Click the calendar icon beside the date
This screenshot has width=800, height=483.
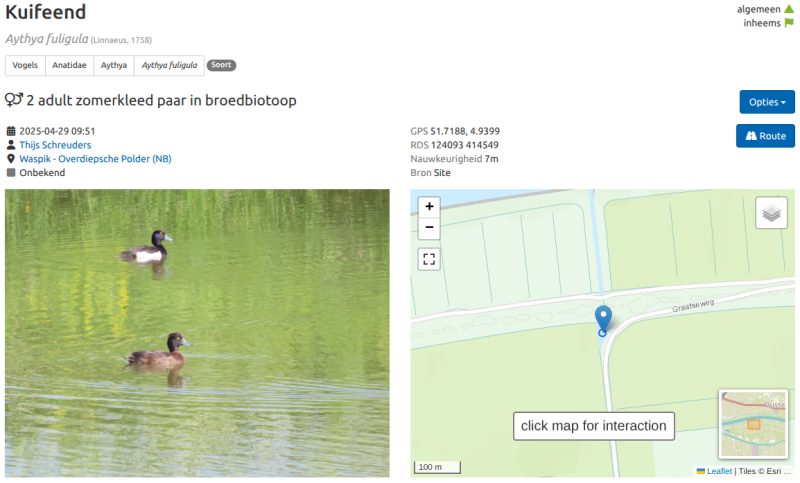(x=11, y=131)
